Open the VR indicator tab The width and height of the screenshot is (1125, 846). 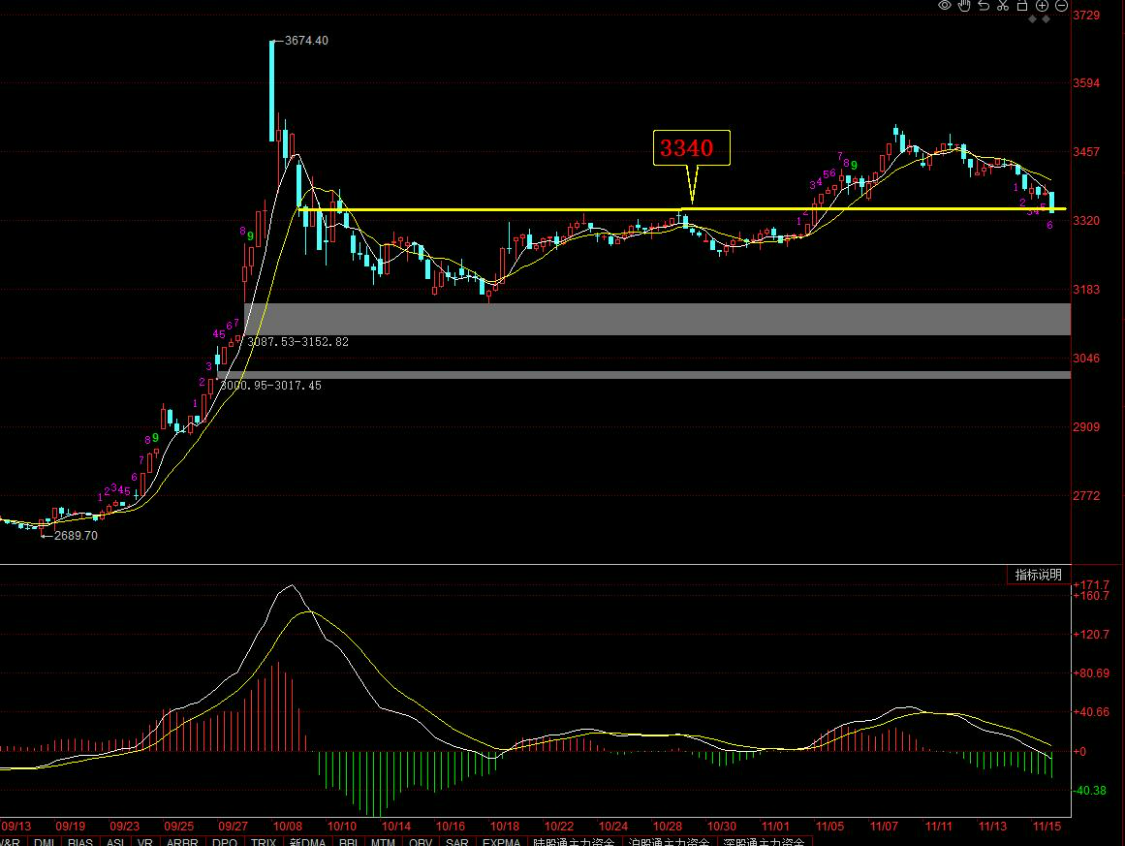pos(145,841)
